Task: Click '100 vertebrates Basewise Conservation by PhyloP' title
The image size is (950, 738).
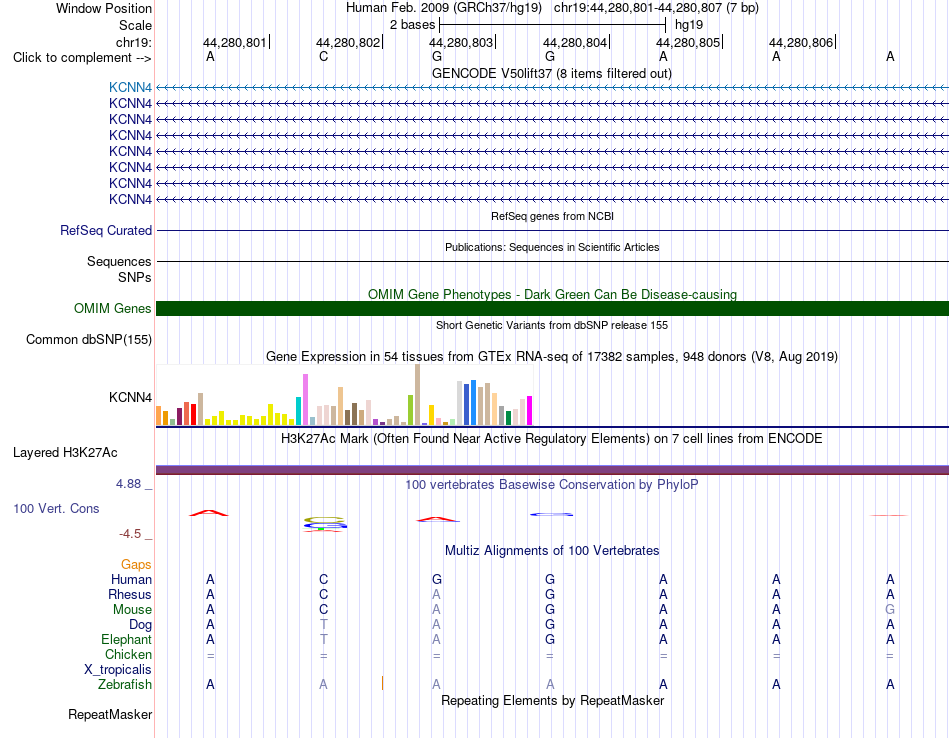Action: tap(552, 484)
